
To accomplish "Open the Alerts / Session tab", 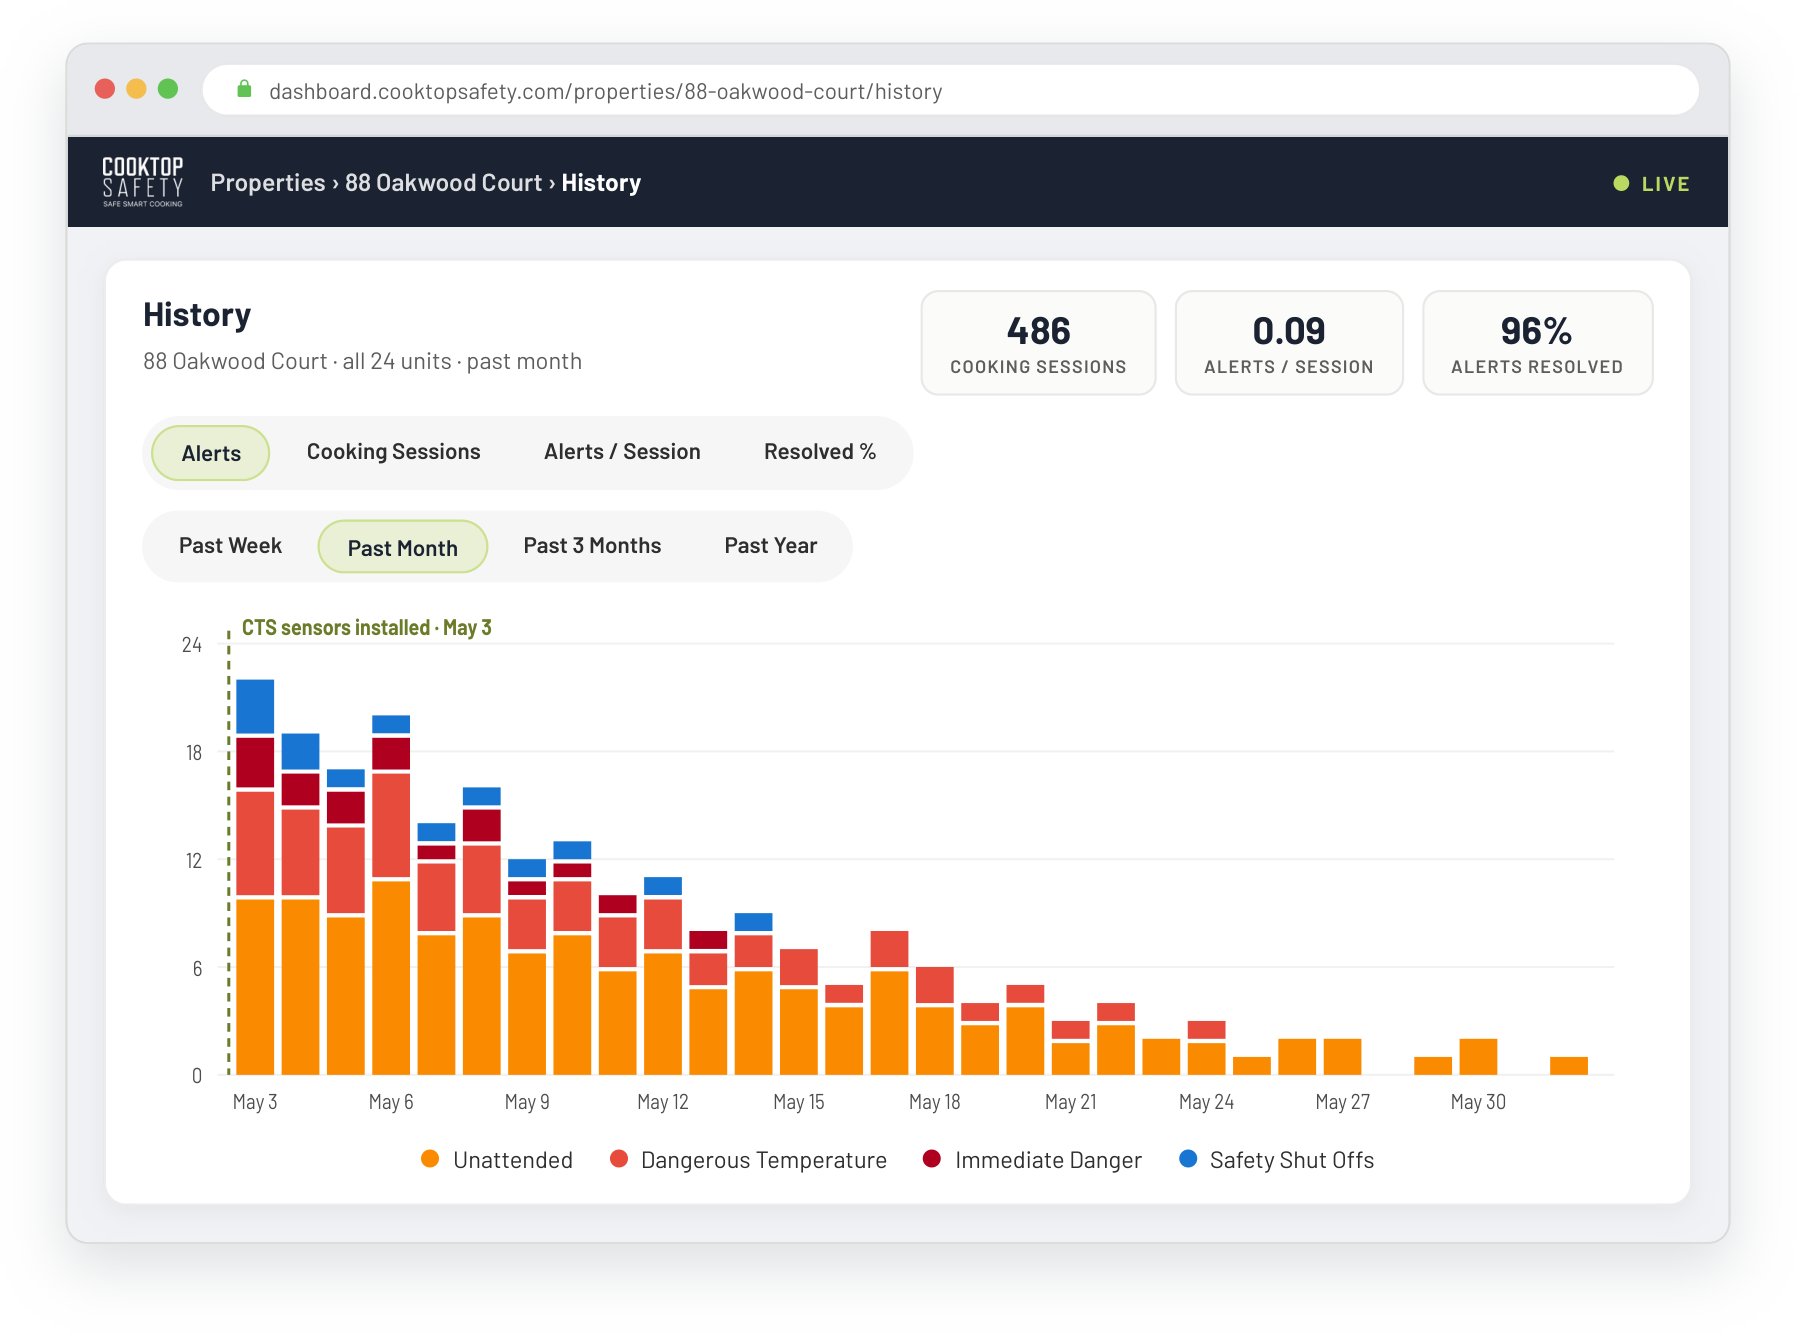I will tap(622, 452).
